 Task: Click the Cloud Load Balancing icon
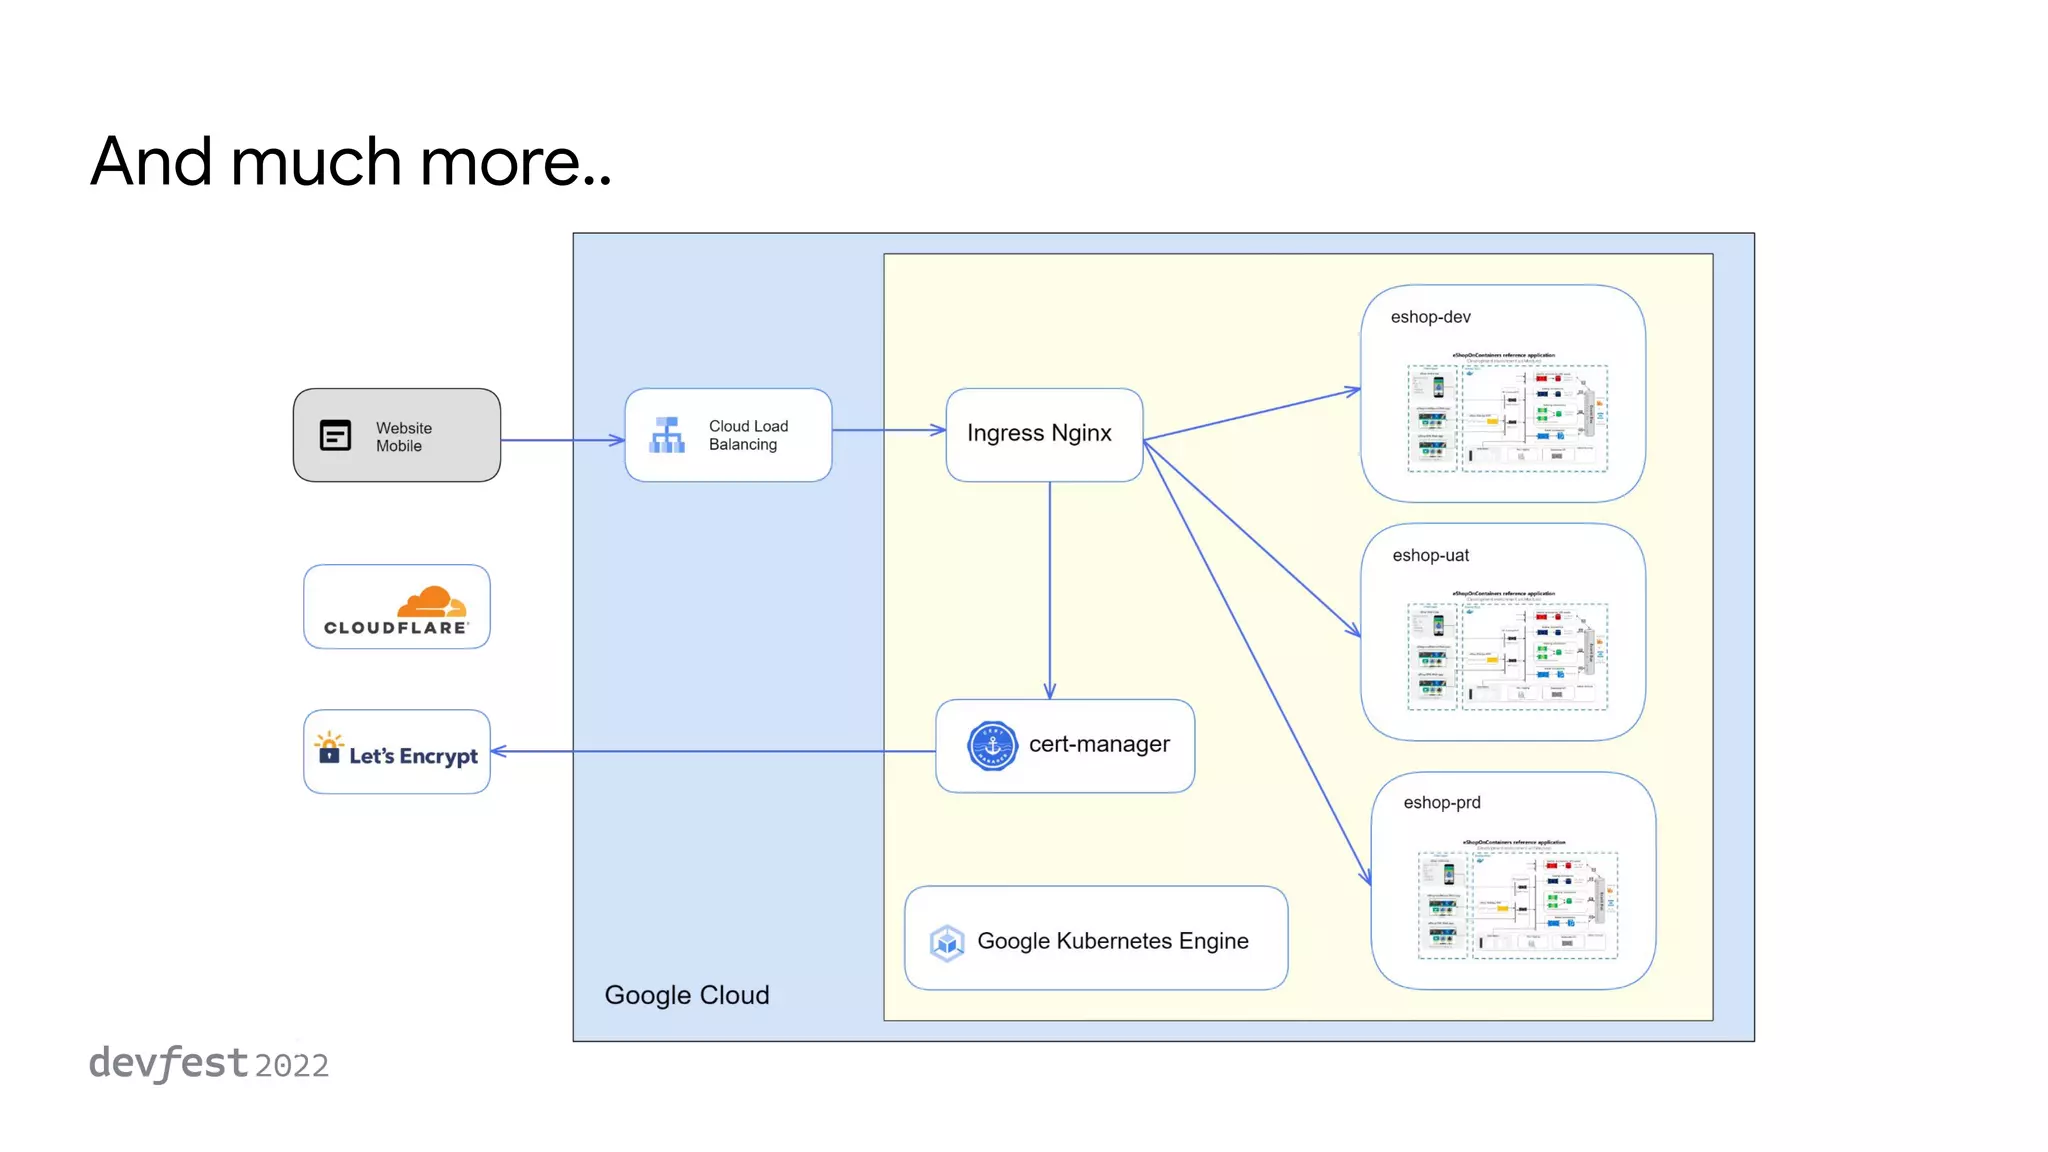pos(667,435)
